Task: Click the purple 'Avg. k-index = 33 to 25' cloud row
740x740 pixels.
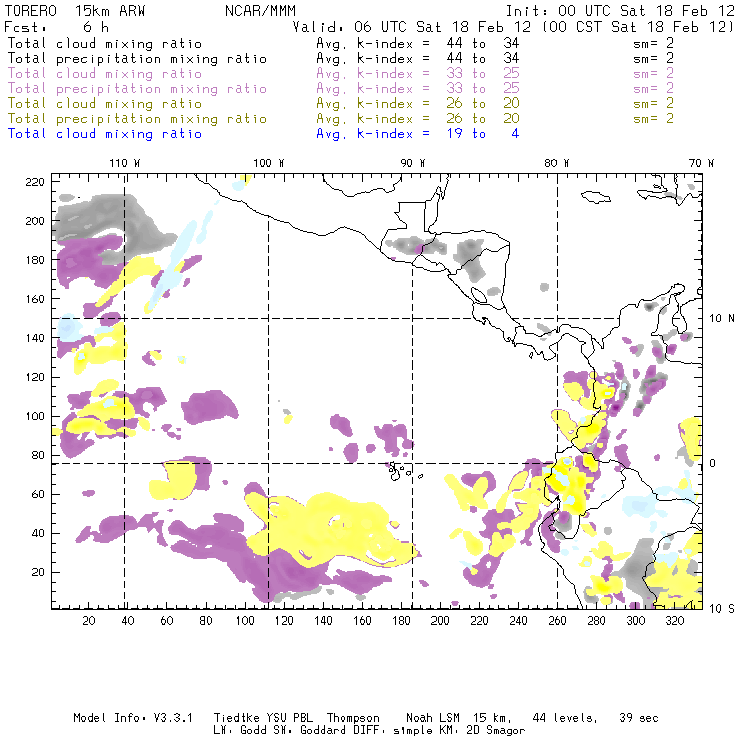Action: click(418, 74)
